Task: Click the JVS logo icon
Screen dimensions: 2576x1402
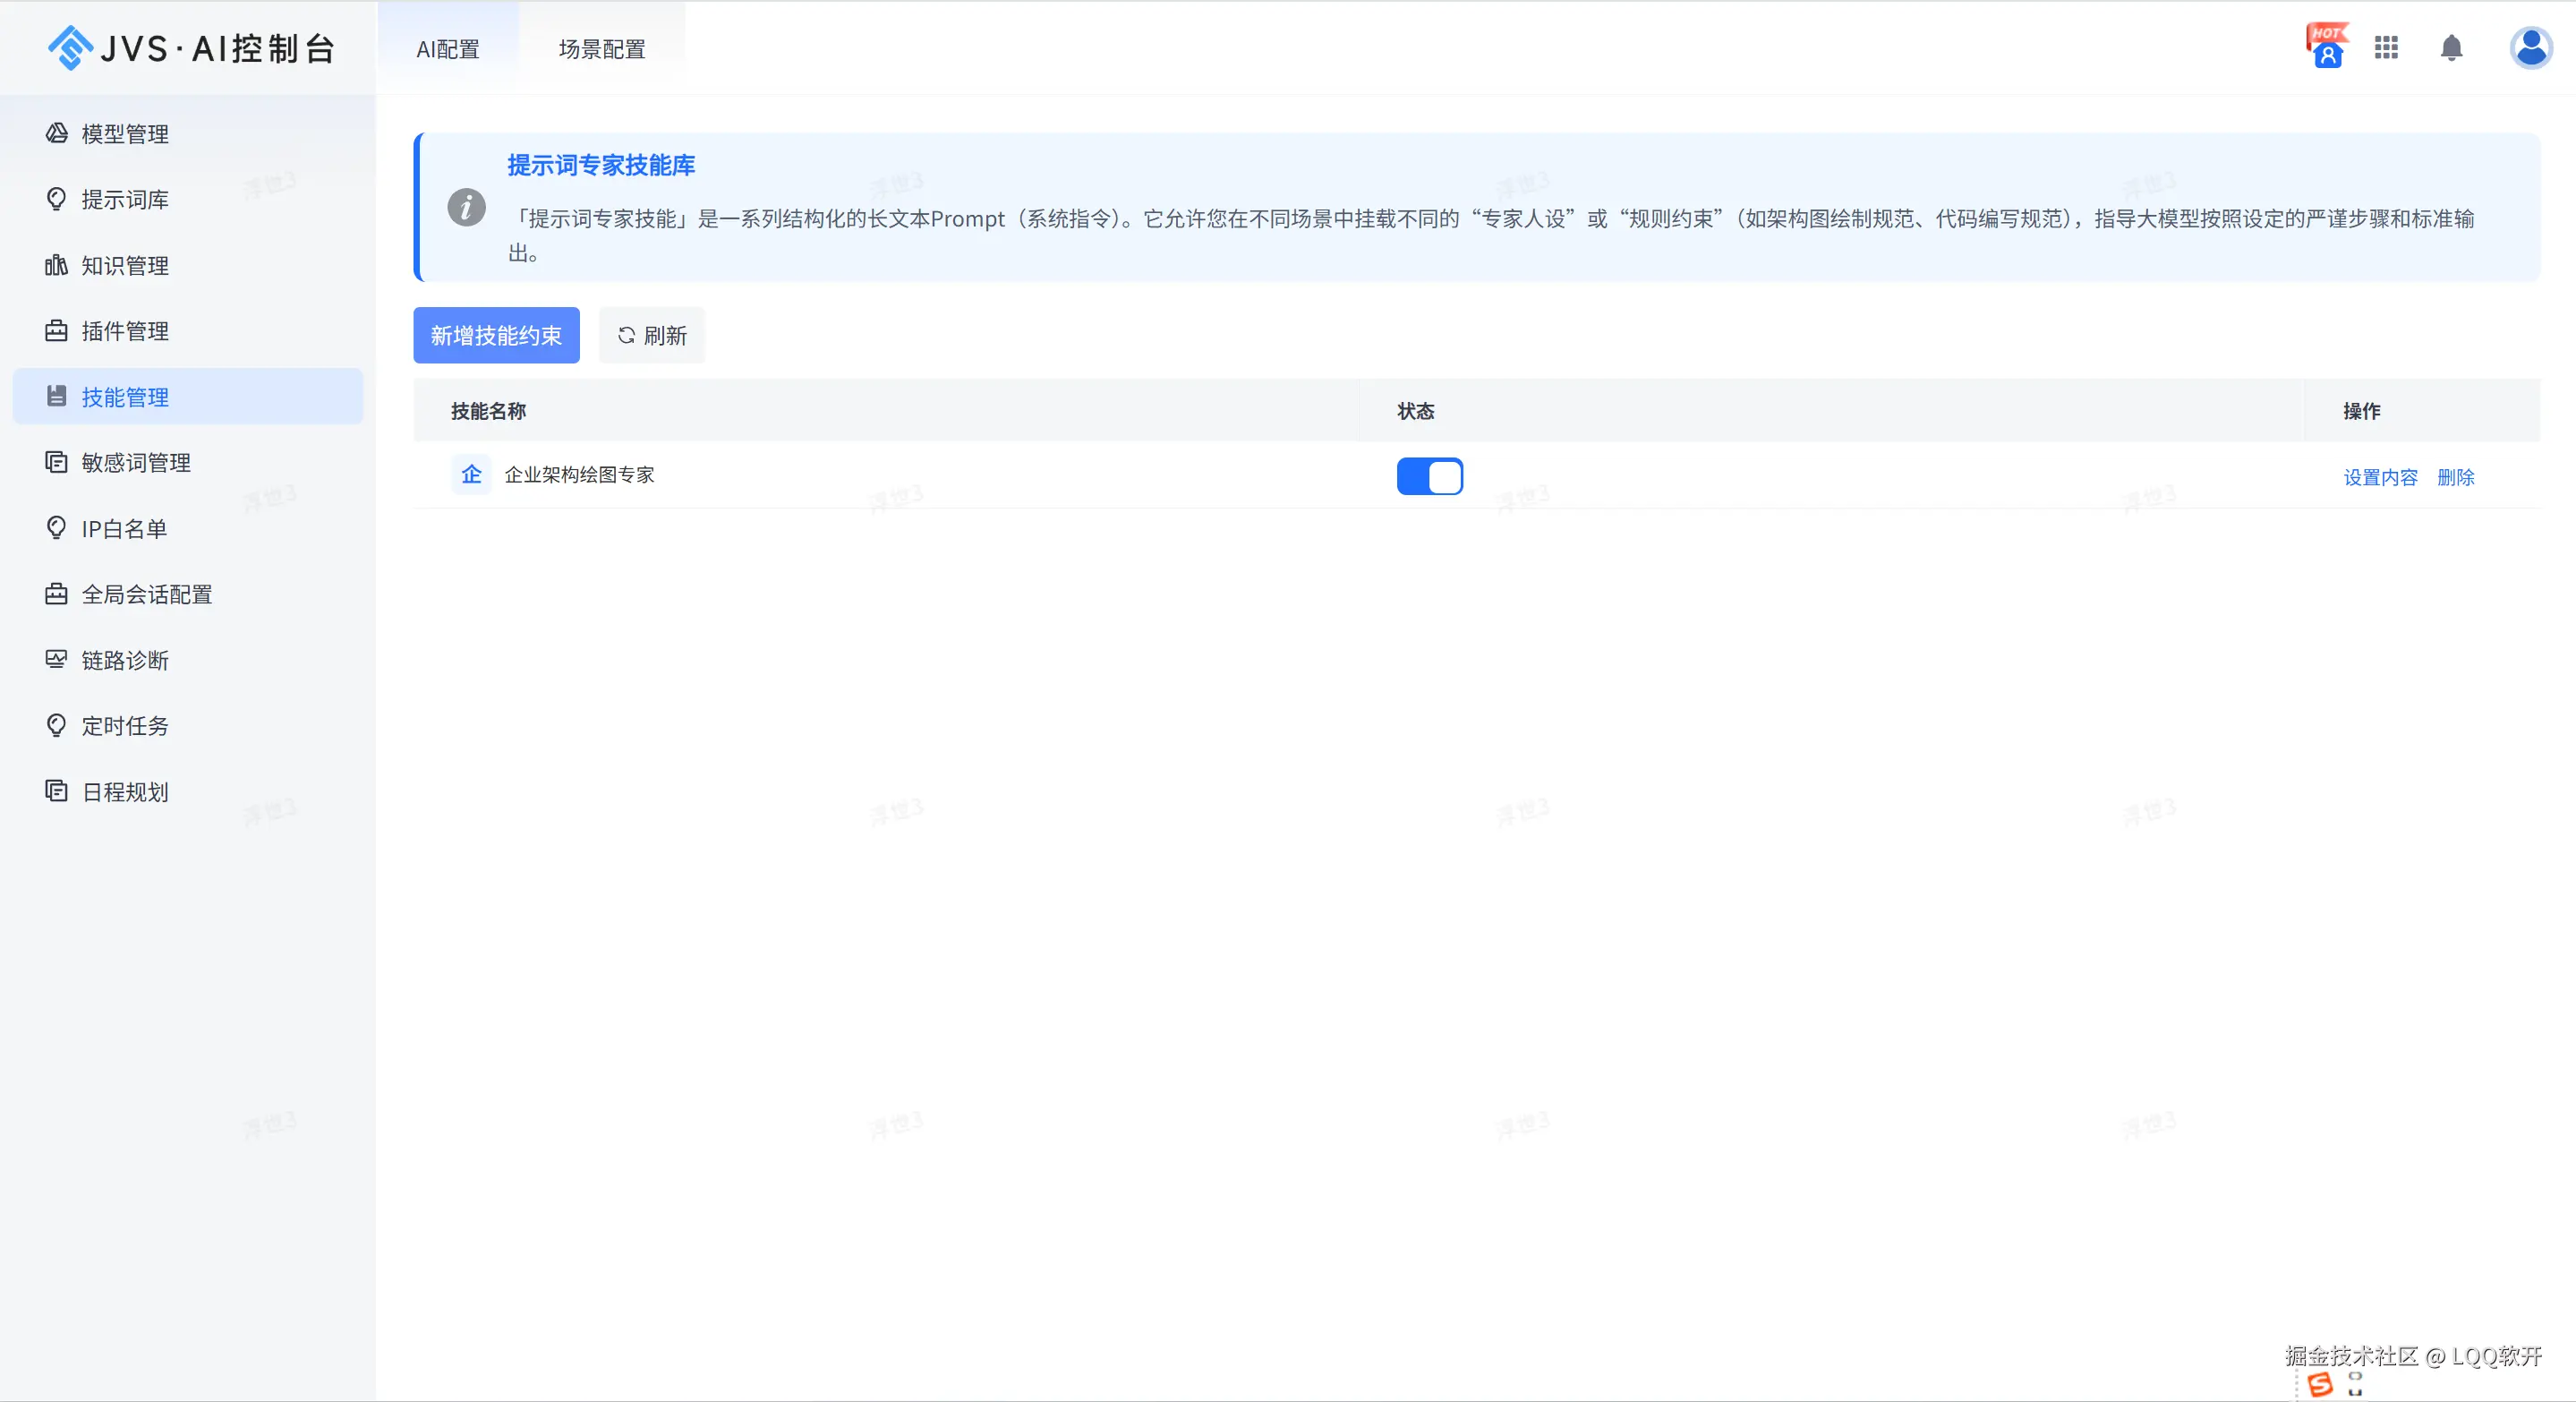Action: (70, 48)
